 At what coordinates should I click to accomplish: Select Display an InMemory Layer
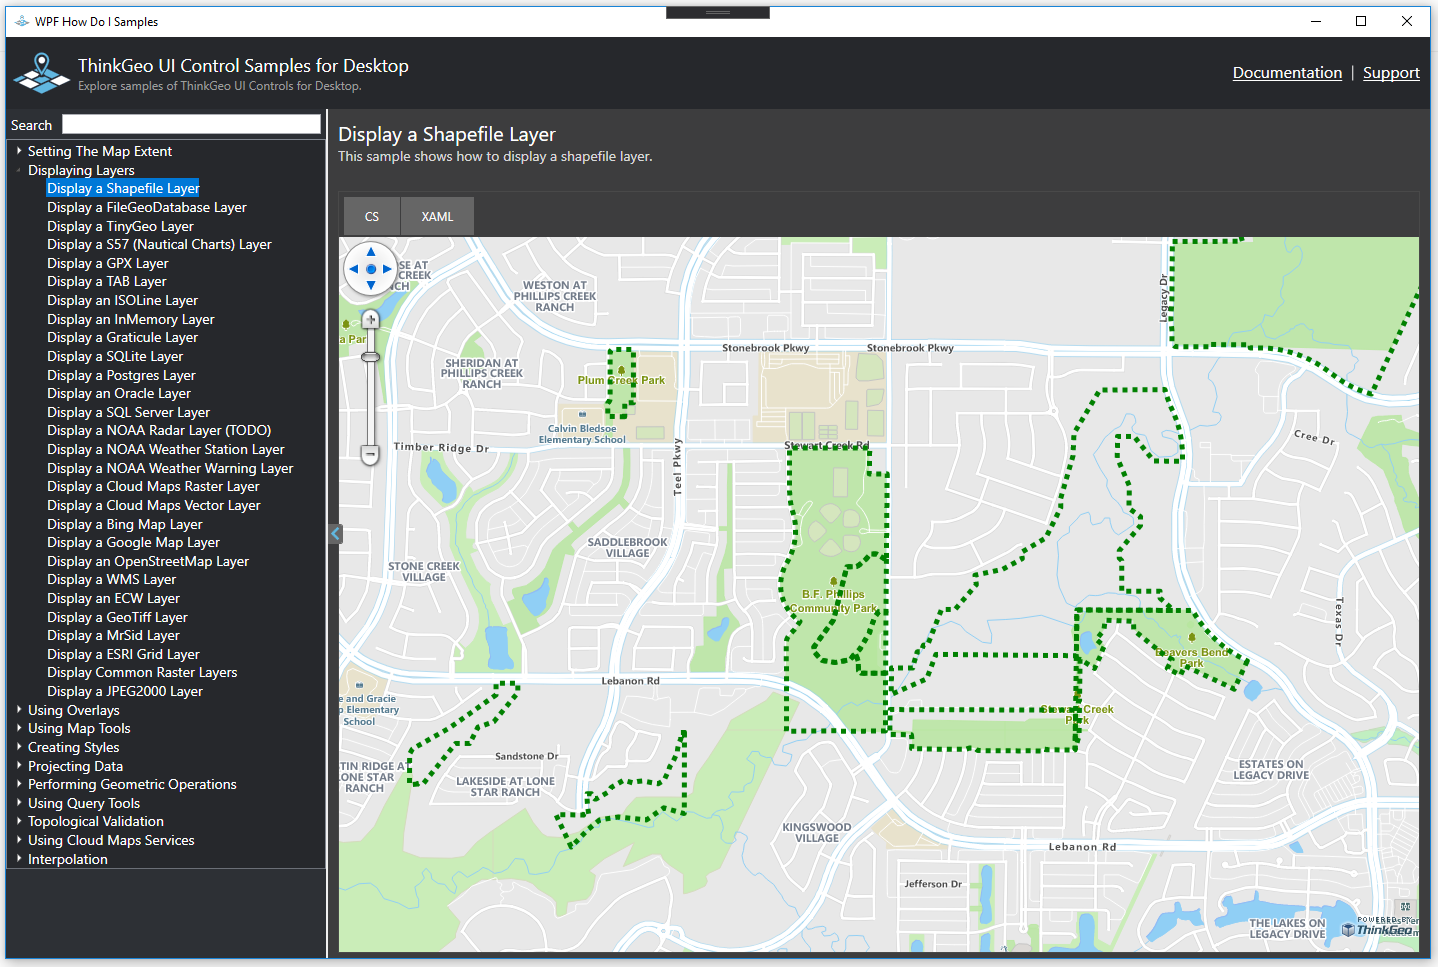click(x=131, y=319)
